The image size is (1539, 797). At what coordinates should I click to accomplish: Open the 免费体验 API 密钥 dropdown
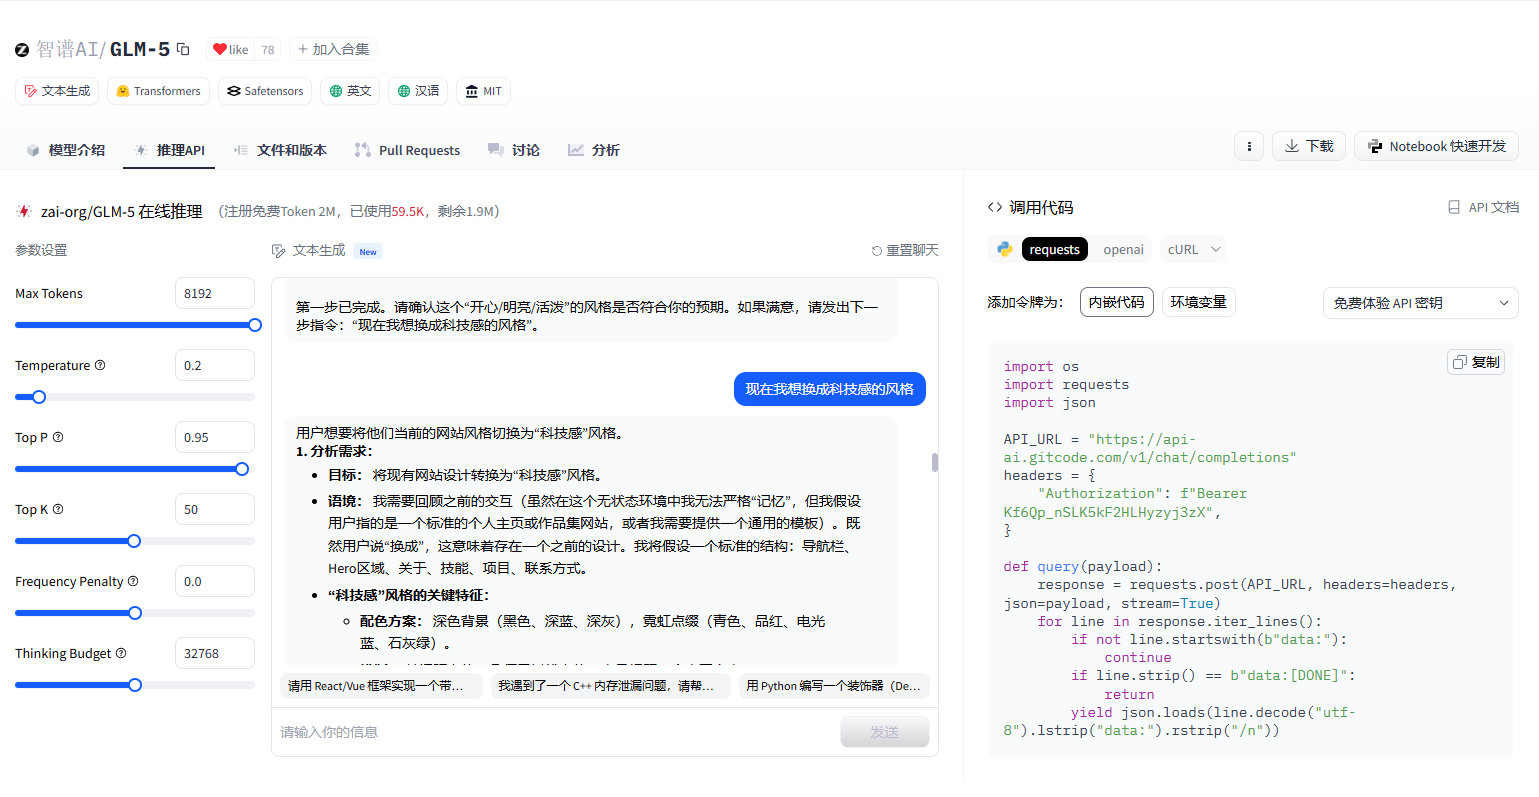(1420, 303)
